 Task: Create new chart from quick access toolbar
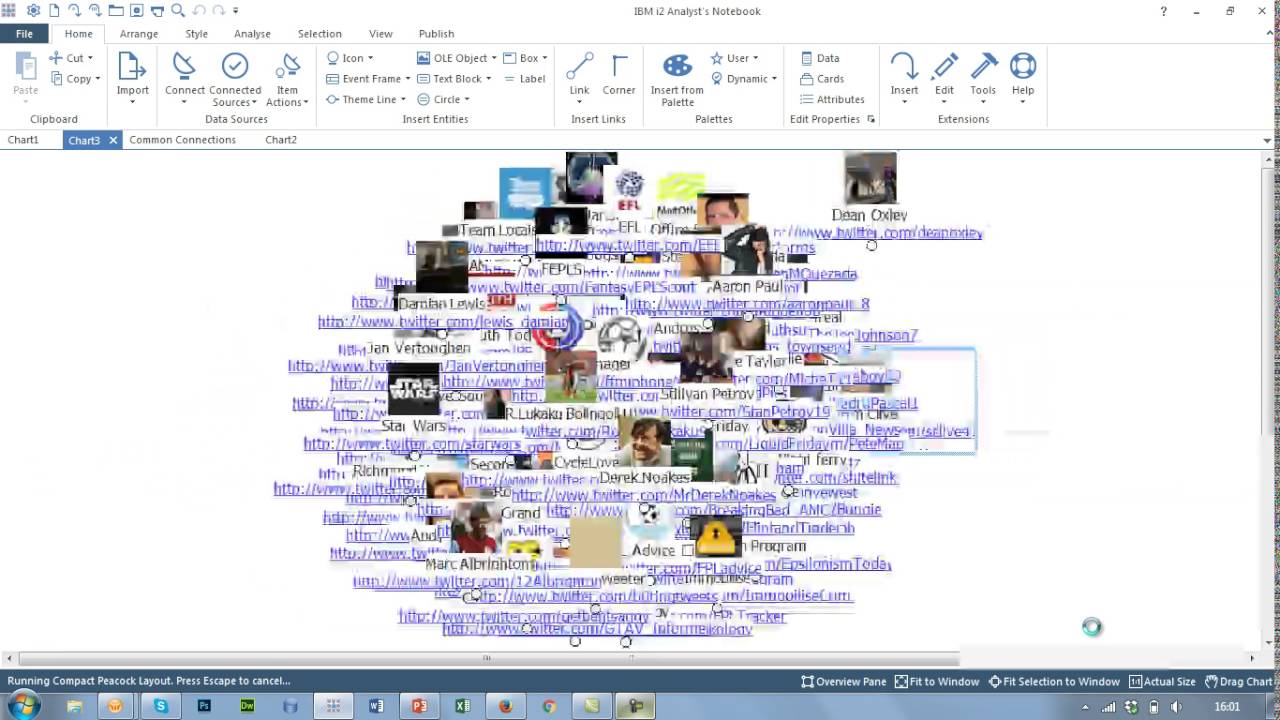[54, 11]
